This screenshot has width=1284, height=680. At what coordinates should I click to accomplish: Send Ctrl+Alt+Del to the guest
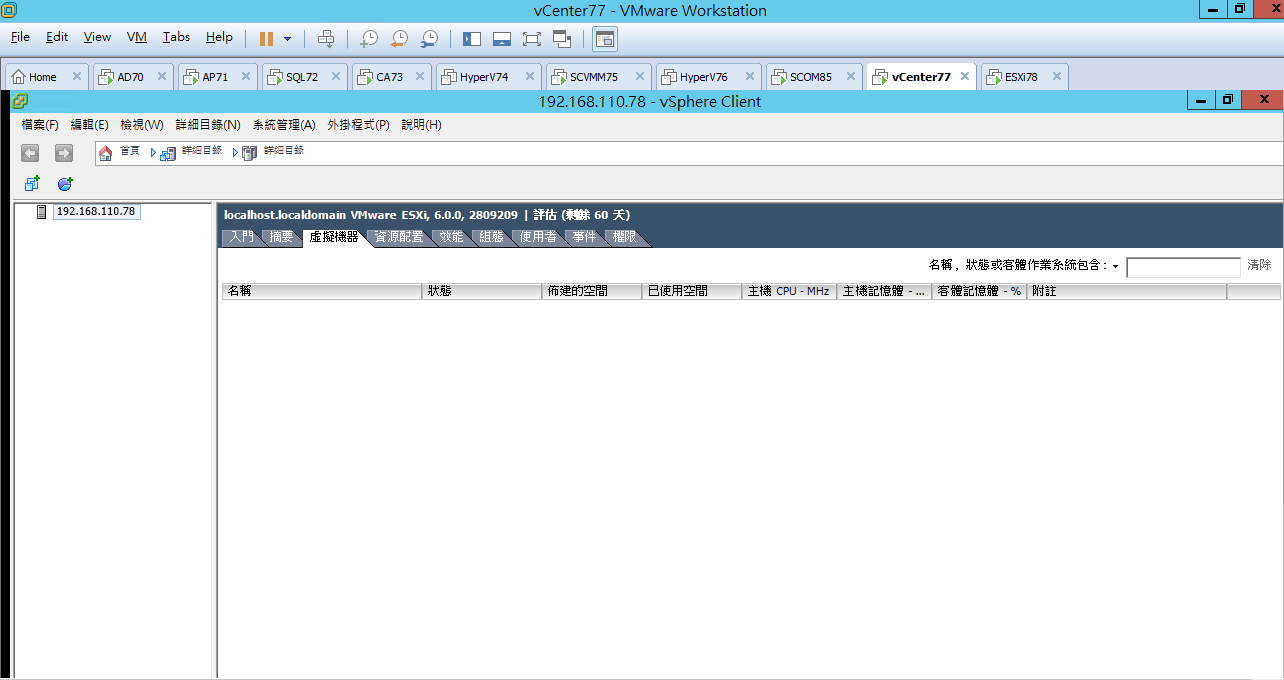(326, 39)
